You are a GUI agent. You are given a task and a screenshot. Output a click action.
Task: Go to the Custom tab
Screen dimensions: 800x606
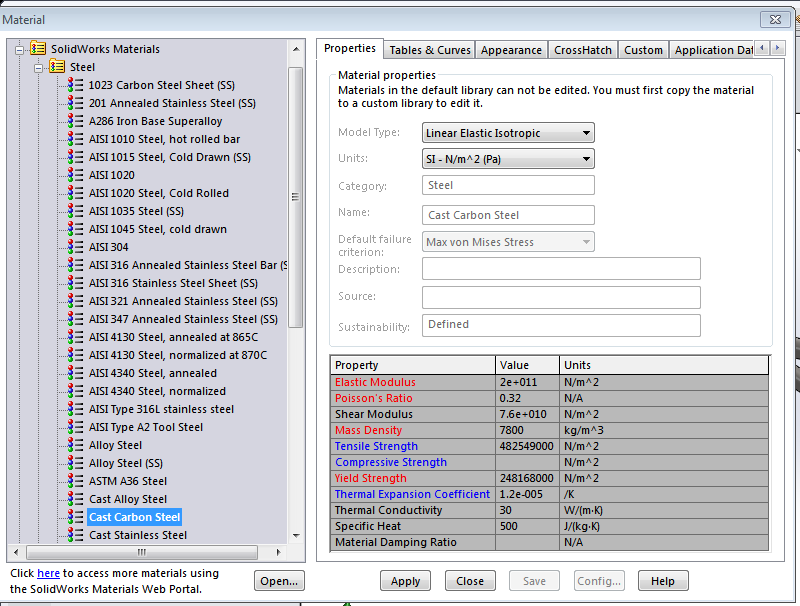coord(643,50)
